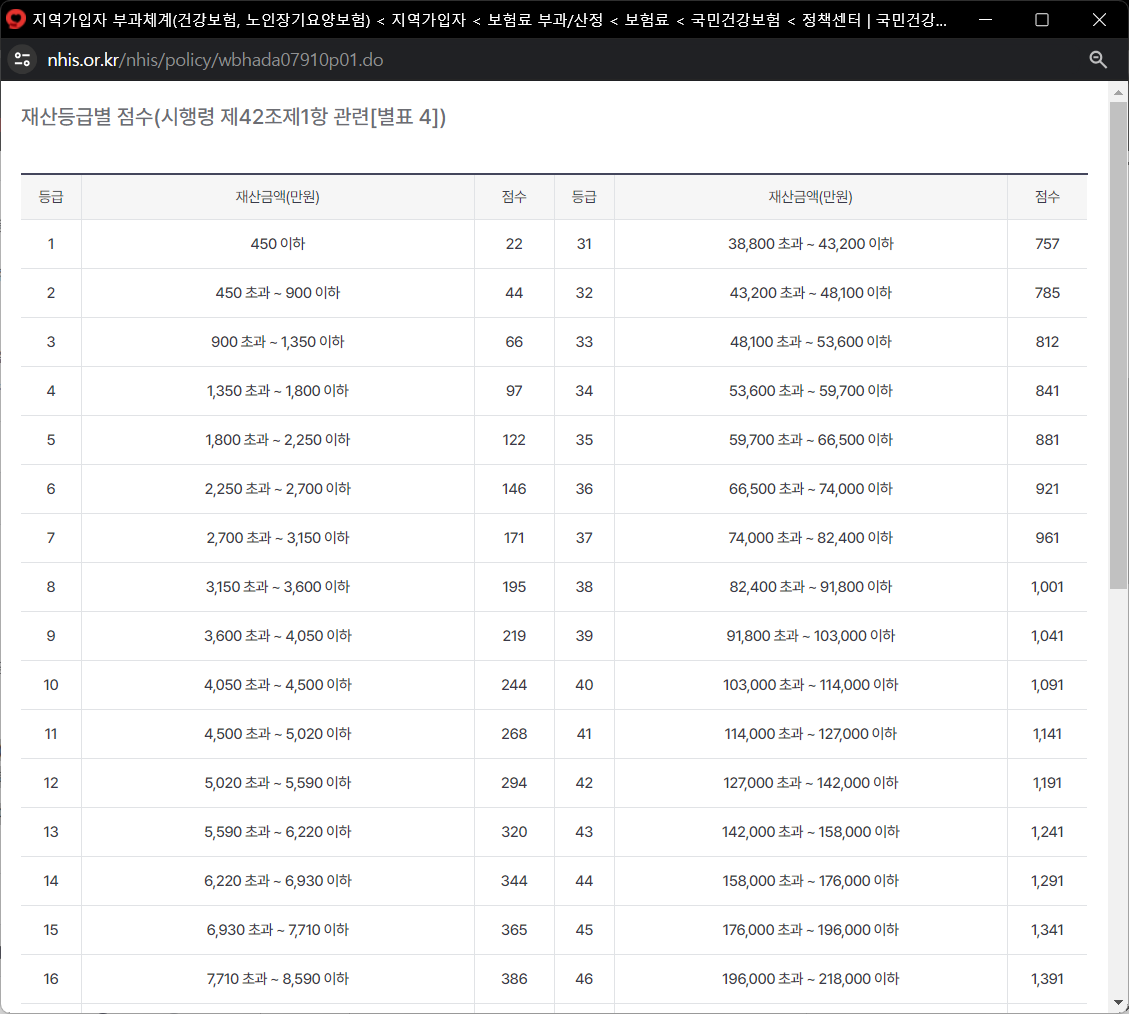This screenshot has height=1014, width=1129.
Task: Click the cell '6,930 초과 ~ 7,710 이하'
Action: 278,930
